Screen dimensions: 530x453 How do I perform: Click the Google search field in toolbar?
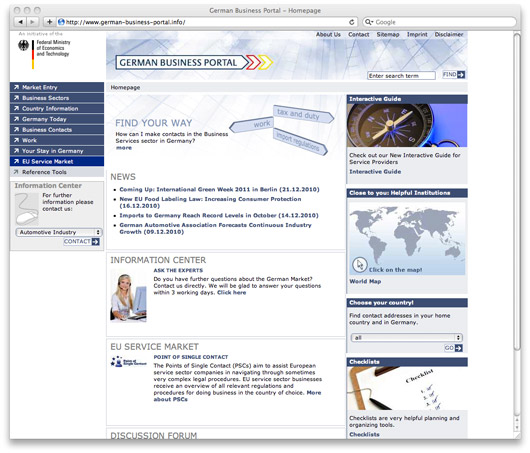click(439, 22)
